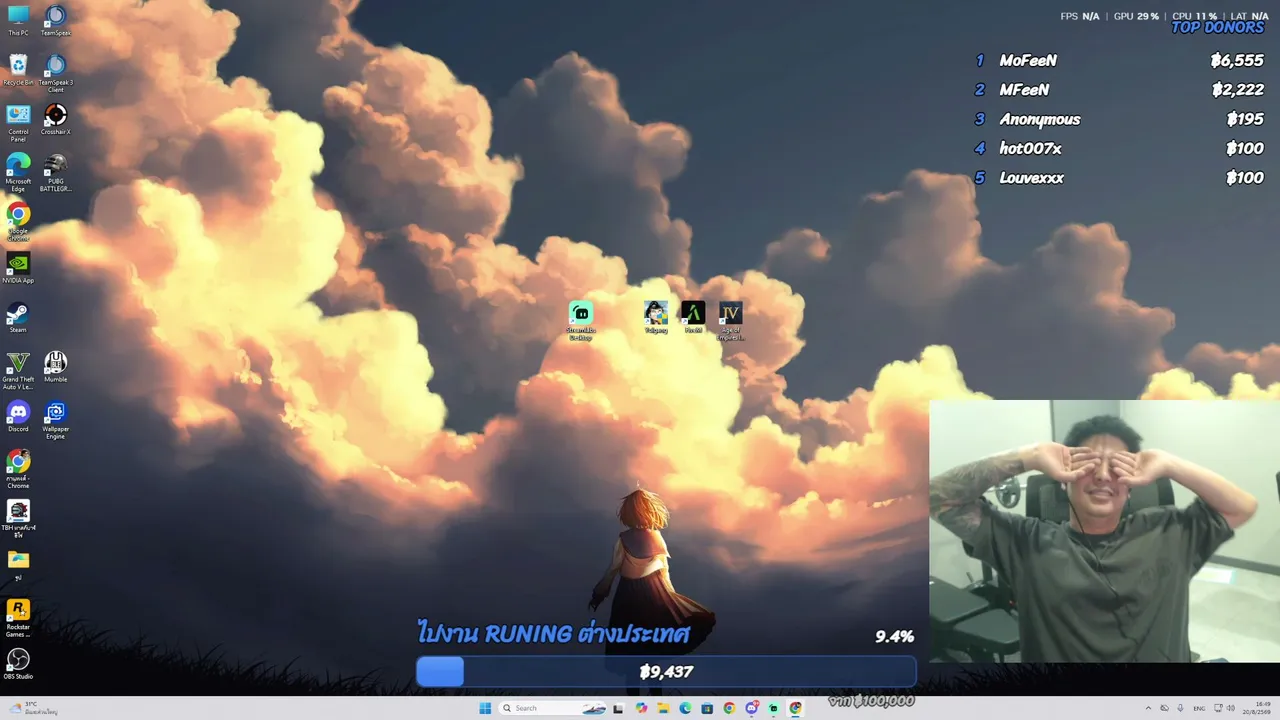This screenshot has height=720, width=1280.
Task: Select the PUBG BATTLEGROUNDS shortcut
Action: [x=56, y=171]
